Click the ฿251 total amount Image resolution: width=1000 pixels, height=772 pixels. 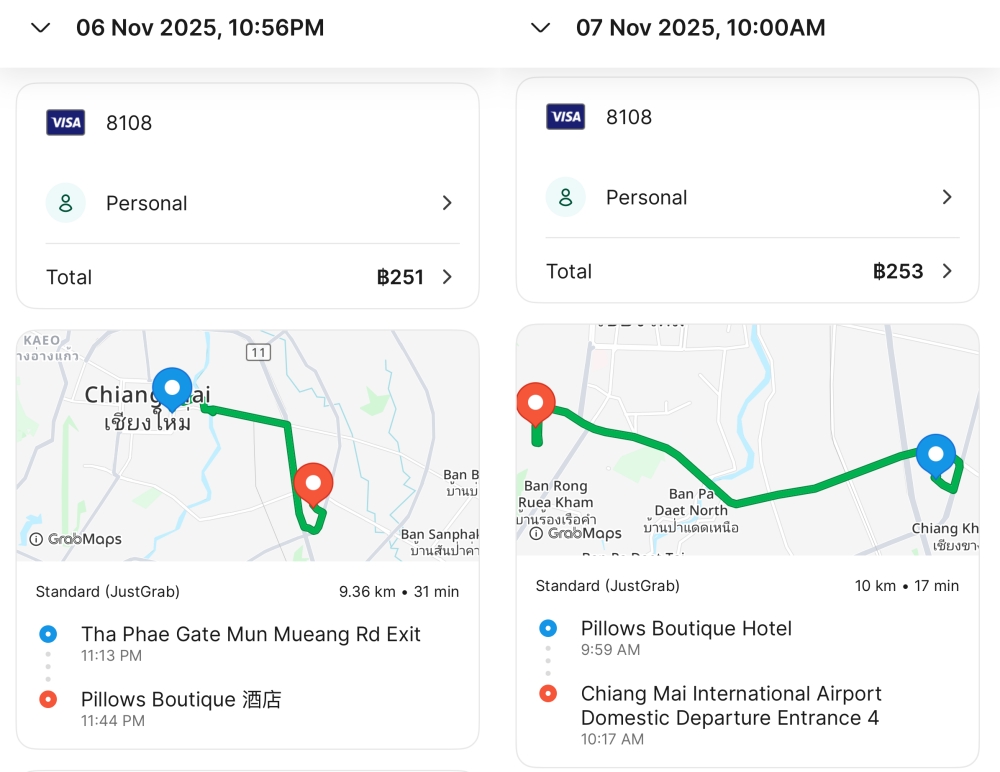400,277
